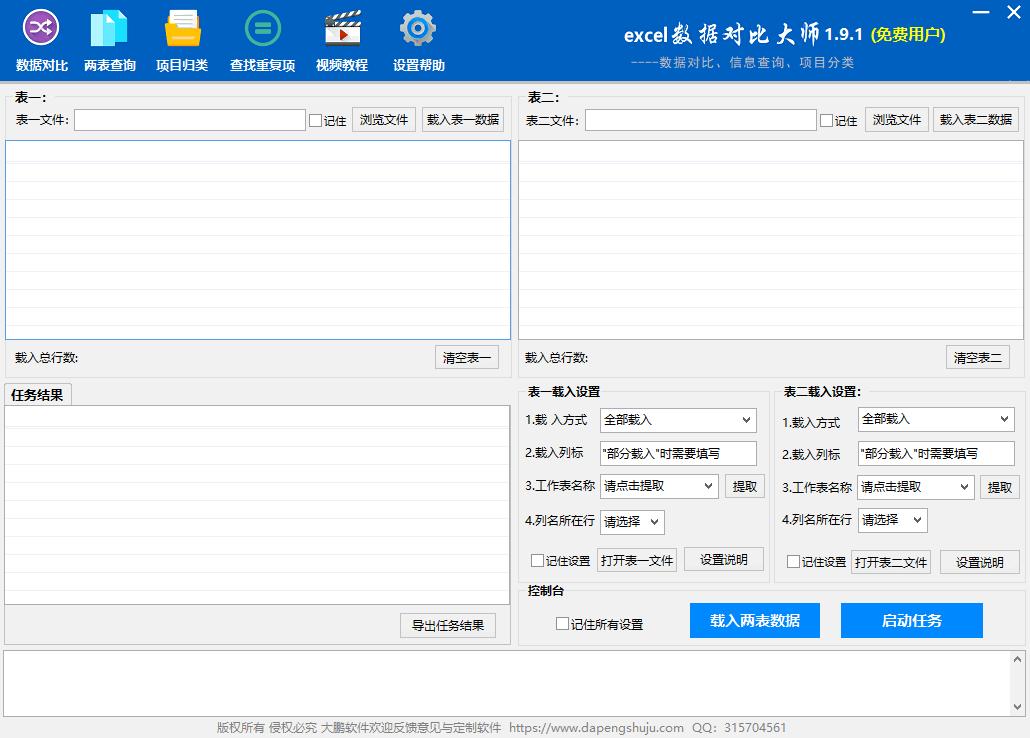Viewport: 1030px width, 738px height.
Task: Check 记住所有设置 in 控制台
Action: tap(562, 624)
